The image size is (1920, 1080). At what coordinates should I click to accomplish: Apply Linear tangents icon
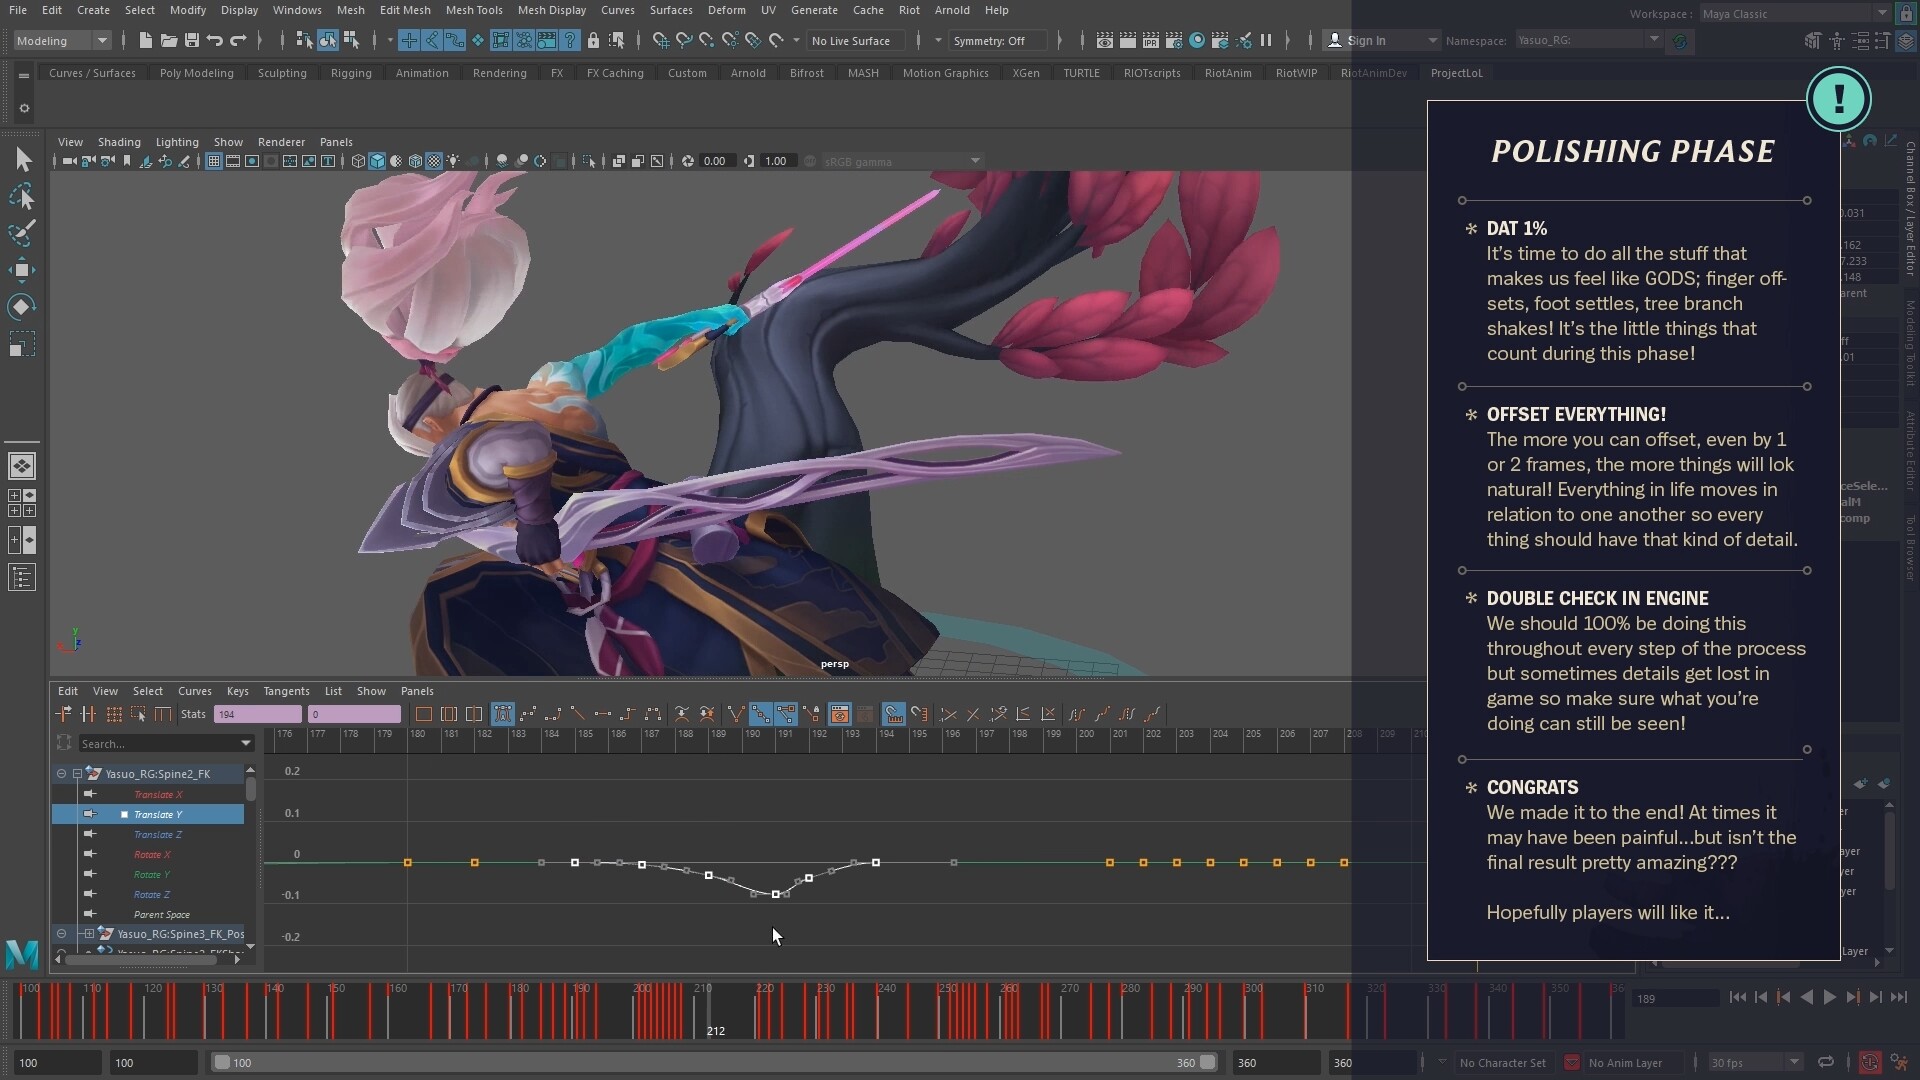pyautogui.click(x=578, y=714)
